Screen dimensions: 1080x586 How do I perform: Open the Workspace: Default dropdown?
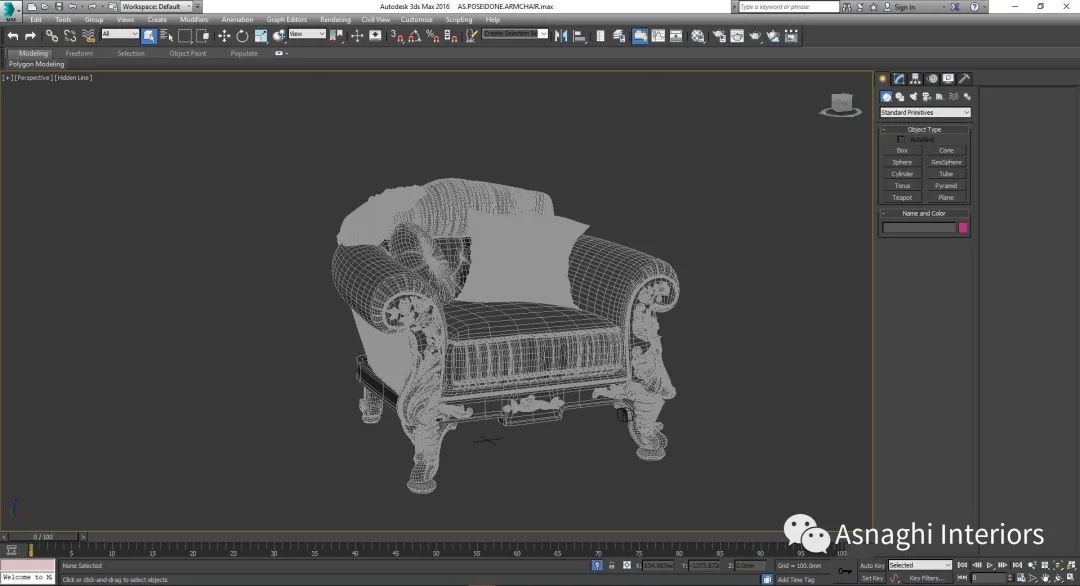point(156,6)
